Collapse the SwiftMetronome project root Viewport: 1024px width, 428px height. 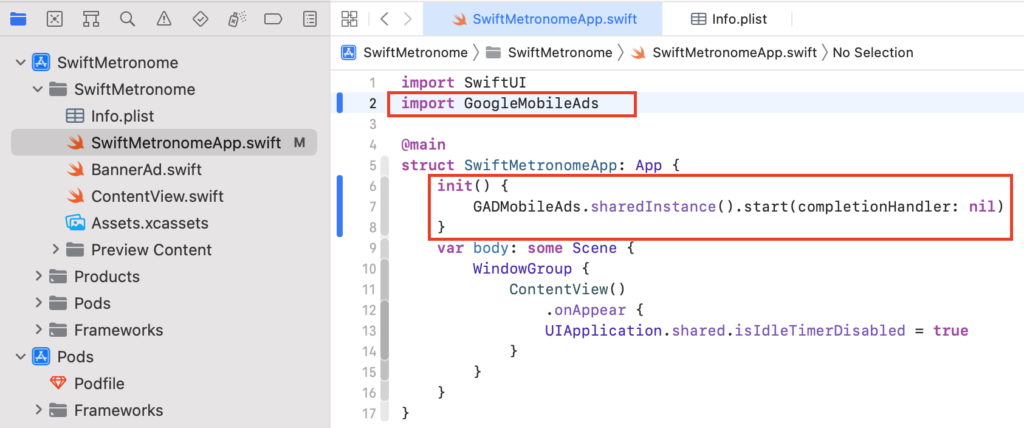(x=21, y=63)
